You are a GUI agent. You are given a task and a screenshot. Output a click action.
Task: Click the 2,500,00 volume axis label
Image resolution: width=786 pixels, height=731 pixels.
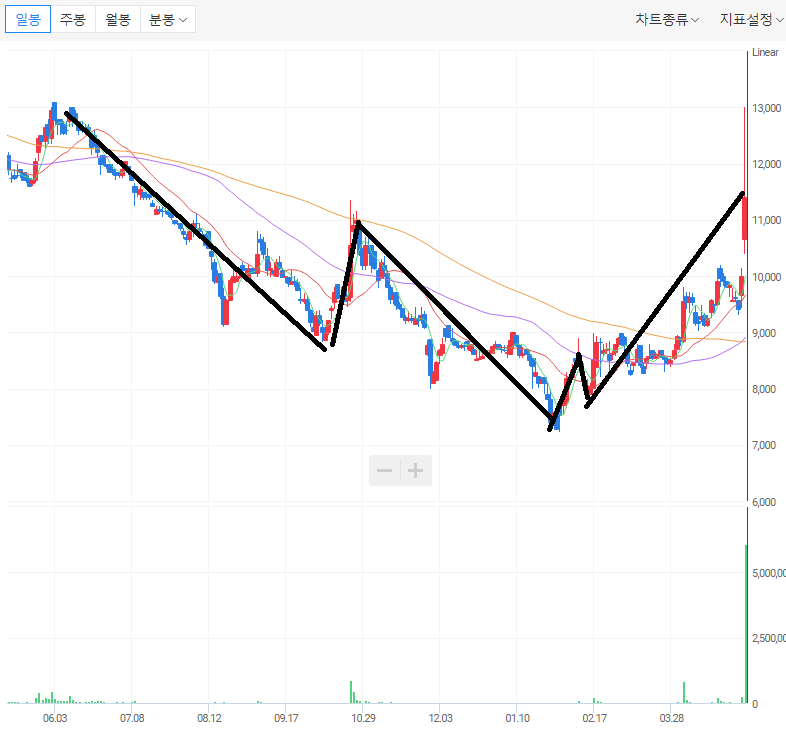[769, 638]
